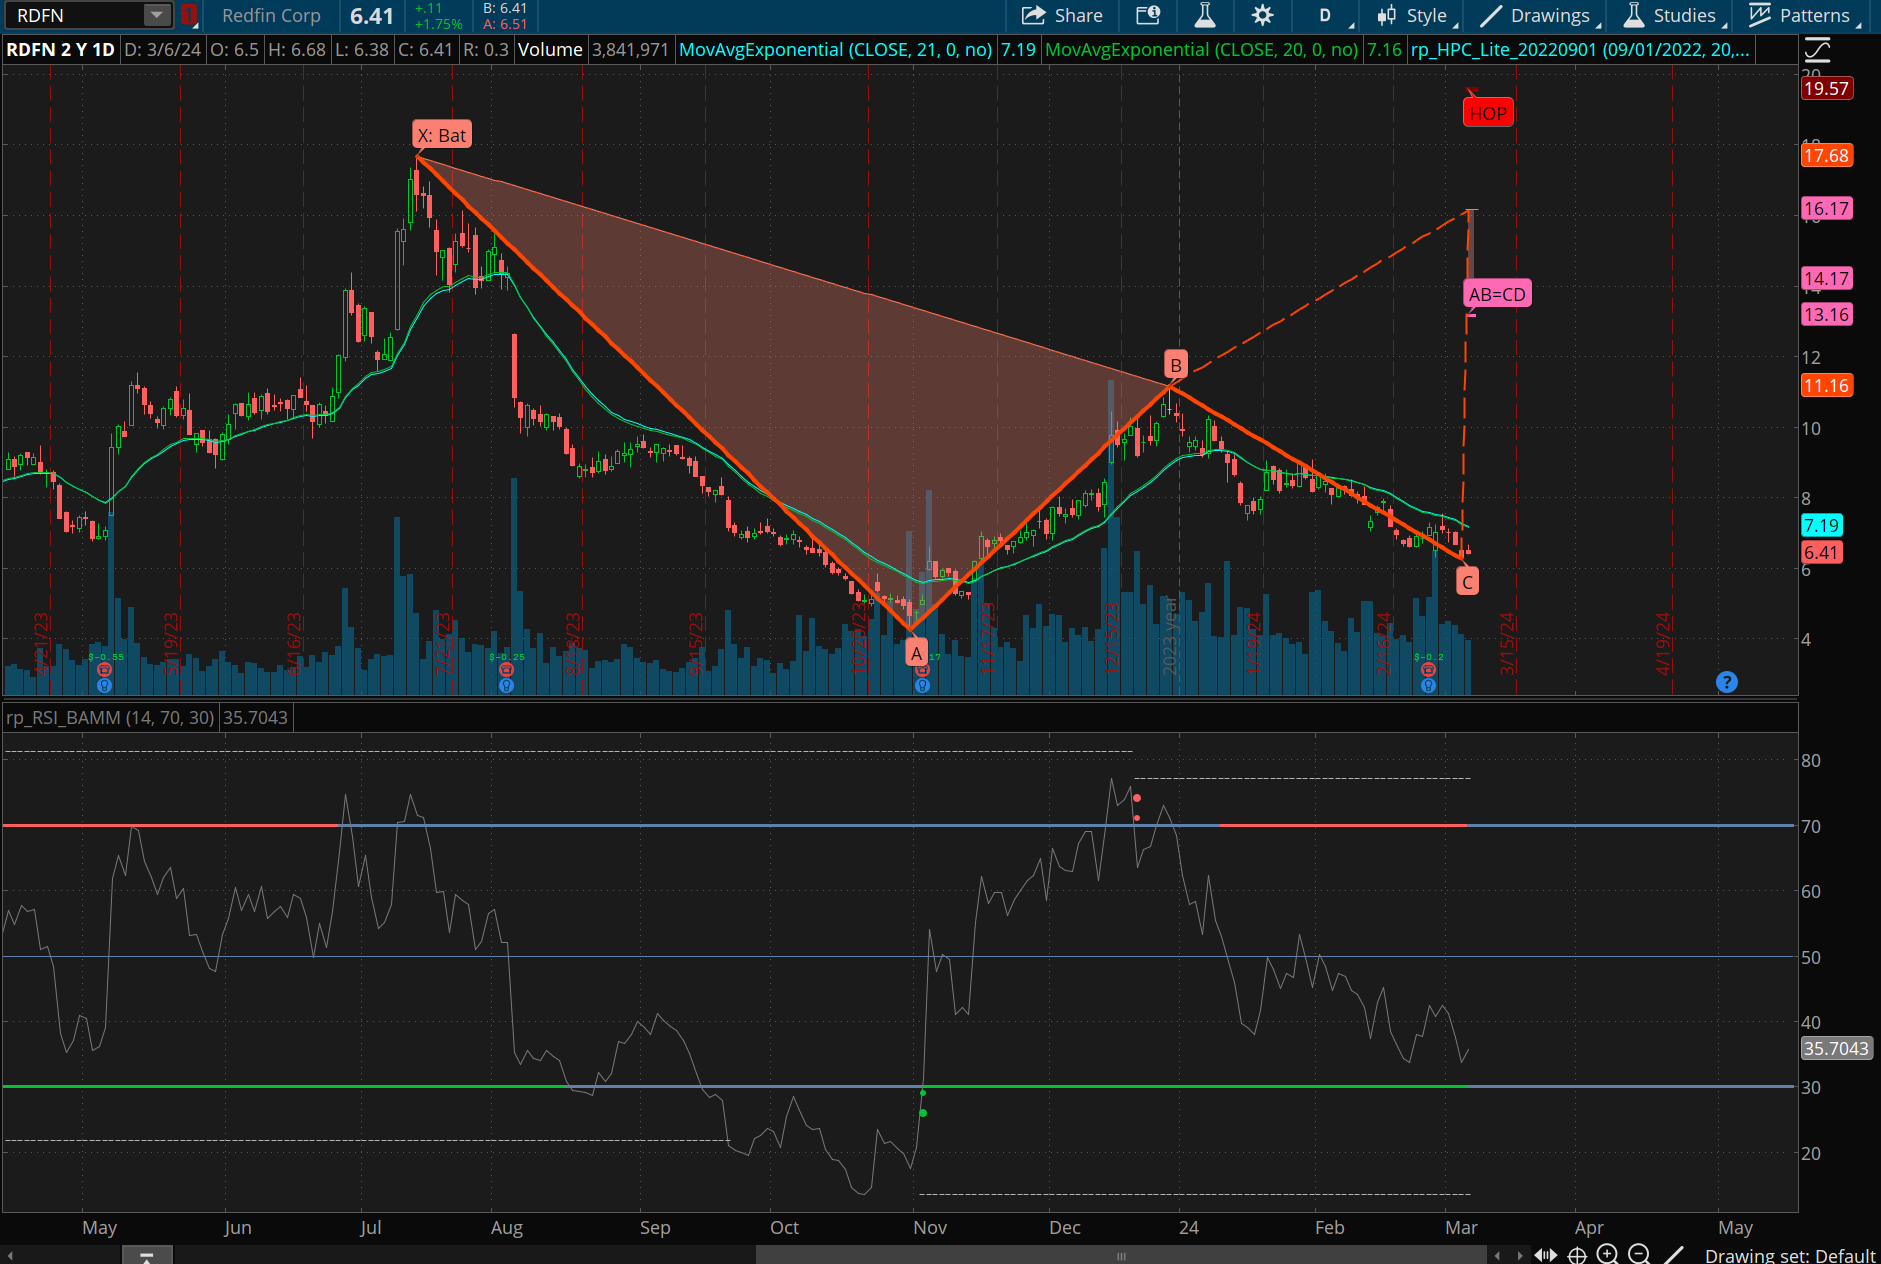The width and height of the screenshot is (1881, 1264).
Task: Expand the RDFN symbol dropdown arrow
Action: click(x=156, y=15)
